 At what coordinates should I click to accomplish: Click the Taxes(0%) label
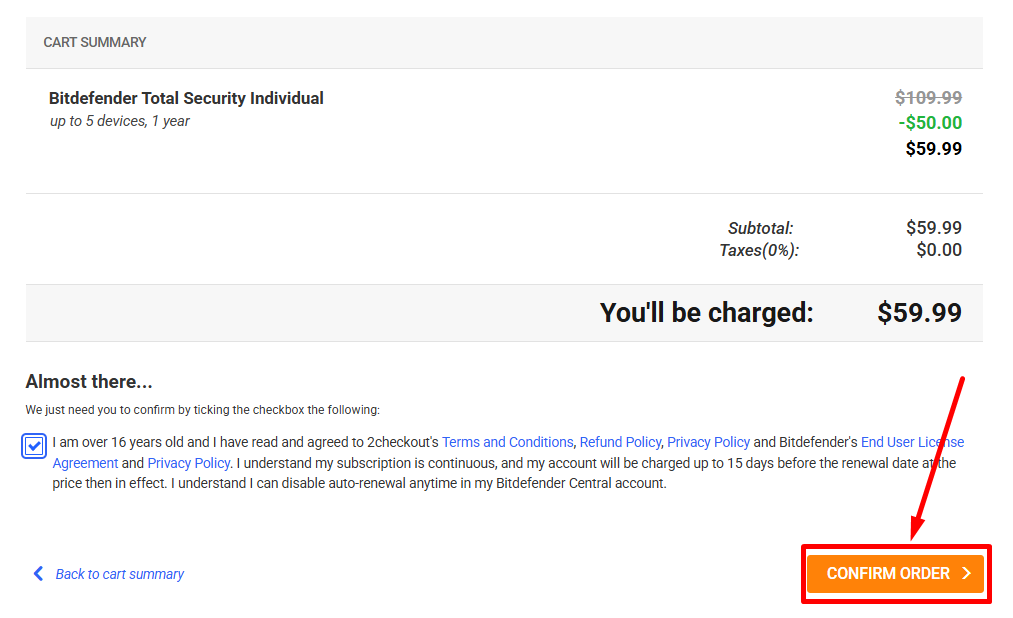(760, 250)
